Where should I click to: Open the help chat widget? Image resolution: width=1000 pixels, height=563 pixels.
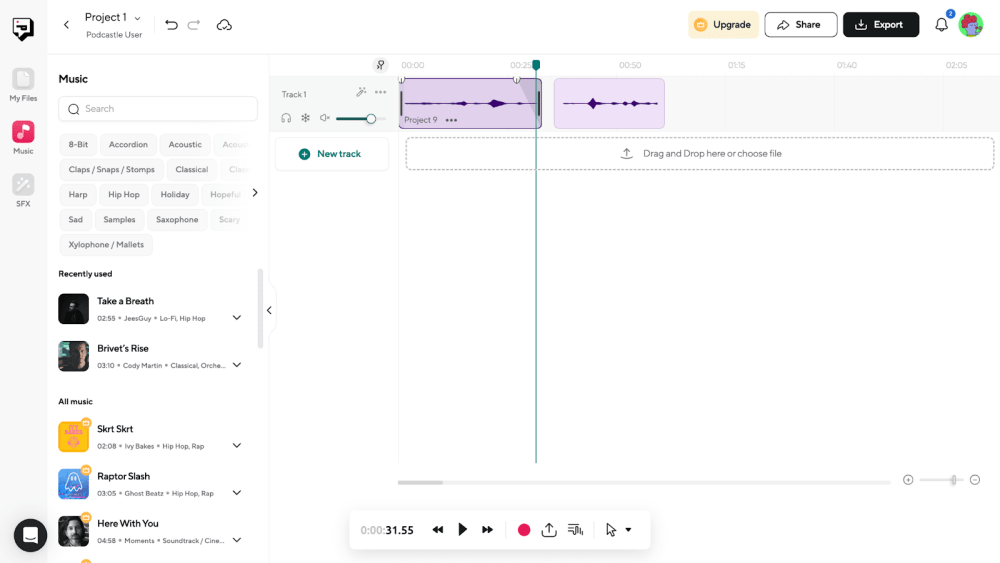click(x=30, y=535)
